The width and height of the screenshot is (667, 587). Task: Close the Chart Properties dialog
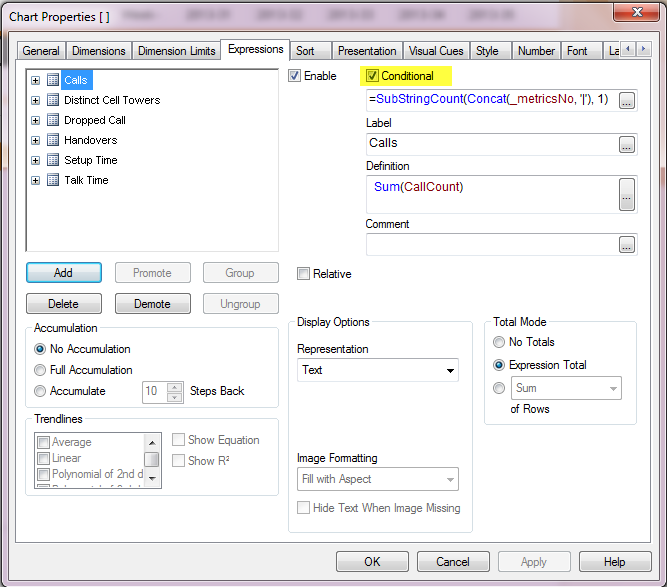pos(637,12)
